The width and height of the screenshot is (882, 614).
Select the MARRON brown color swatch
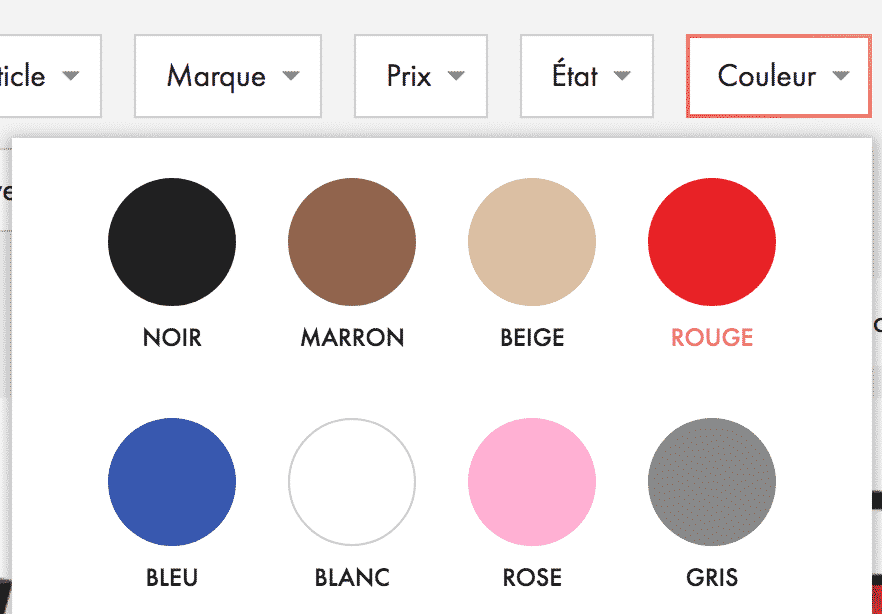[x=351, y=241]
